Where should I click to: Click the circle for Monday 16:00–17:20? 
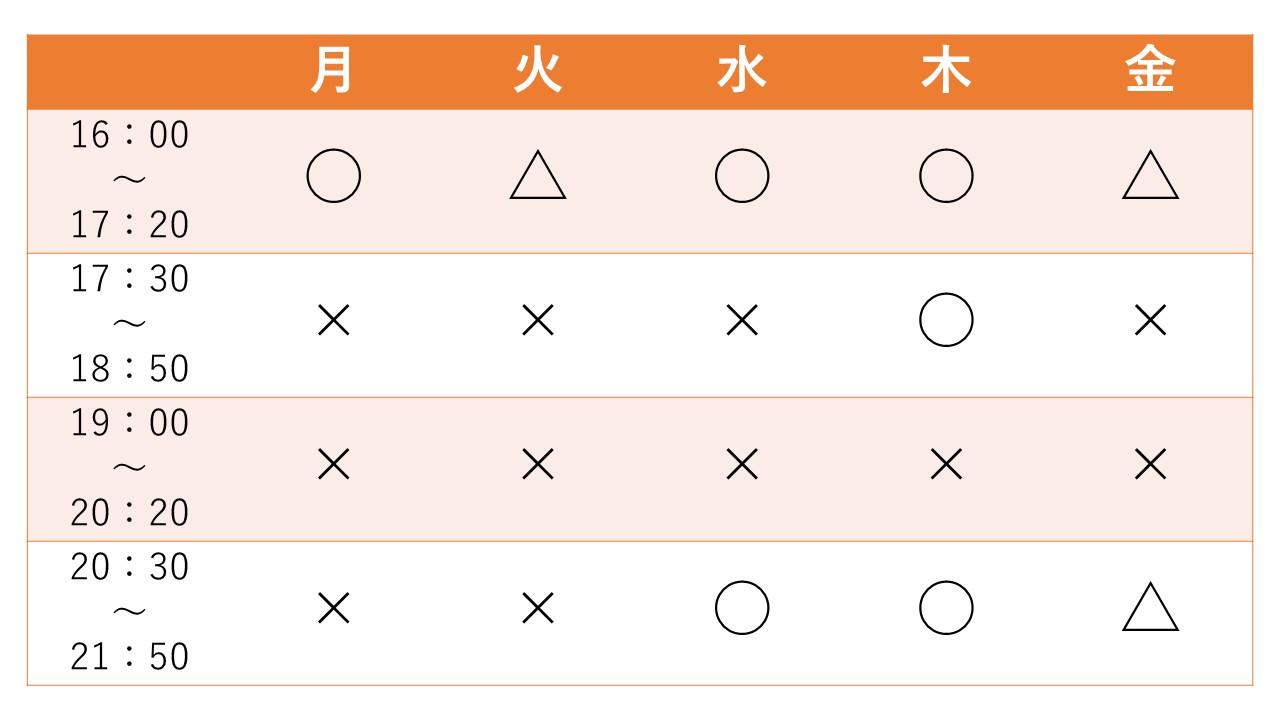tap(333, 177)
